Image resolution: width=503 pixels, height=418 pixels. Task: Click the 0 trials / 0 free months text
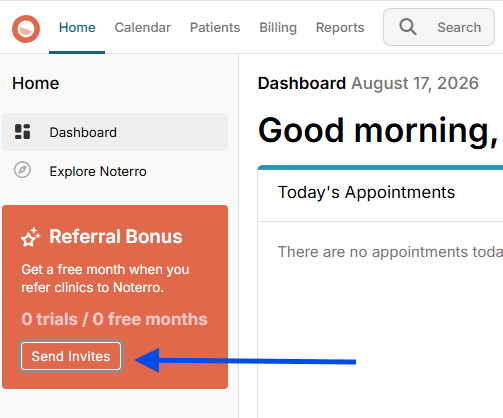coord(114,319)
